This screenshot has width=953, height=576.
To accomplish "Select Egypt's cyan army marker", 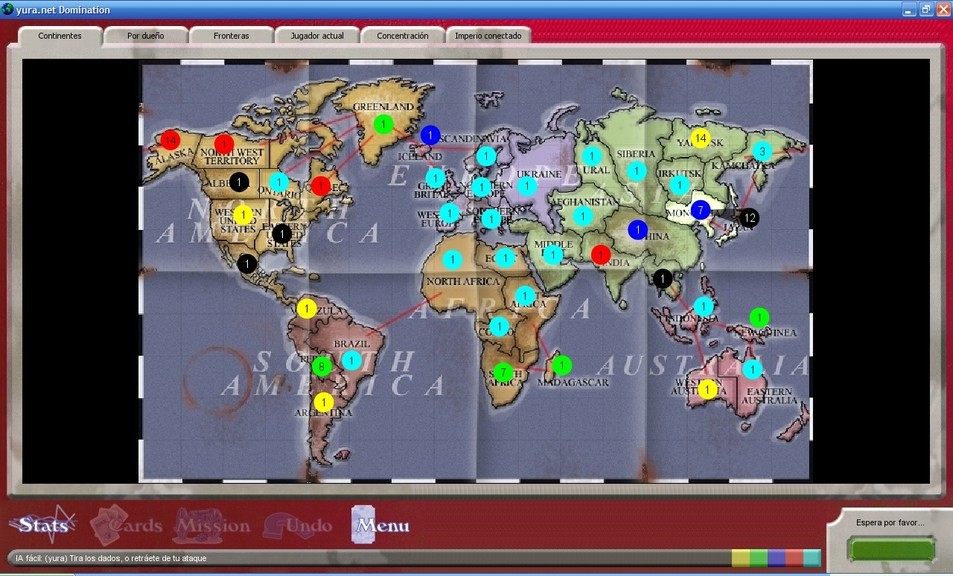I will [x=505, y=258].
